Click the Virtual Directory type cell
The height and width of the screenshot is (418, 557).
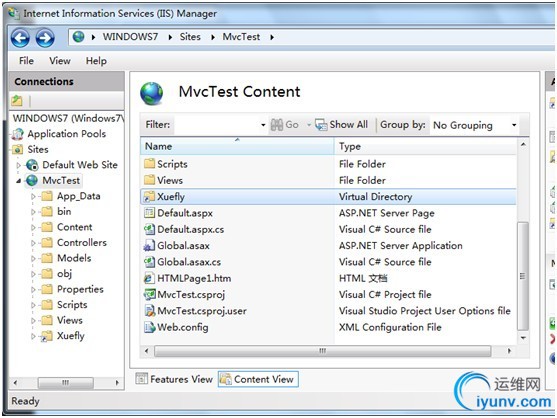(x=375, y=197)
